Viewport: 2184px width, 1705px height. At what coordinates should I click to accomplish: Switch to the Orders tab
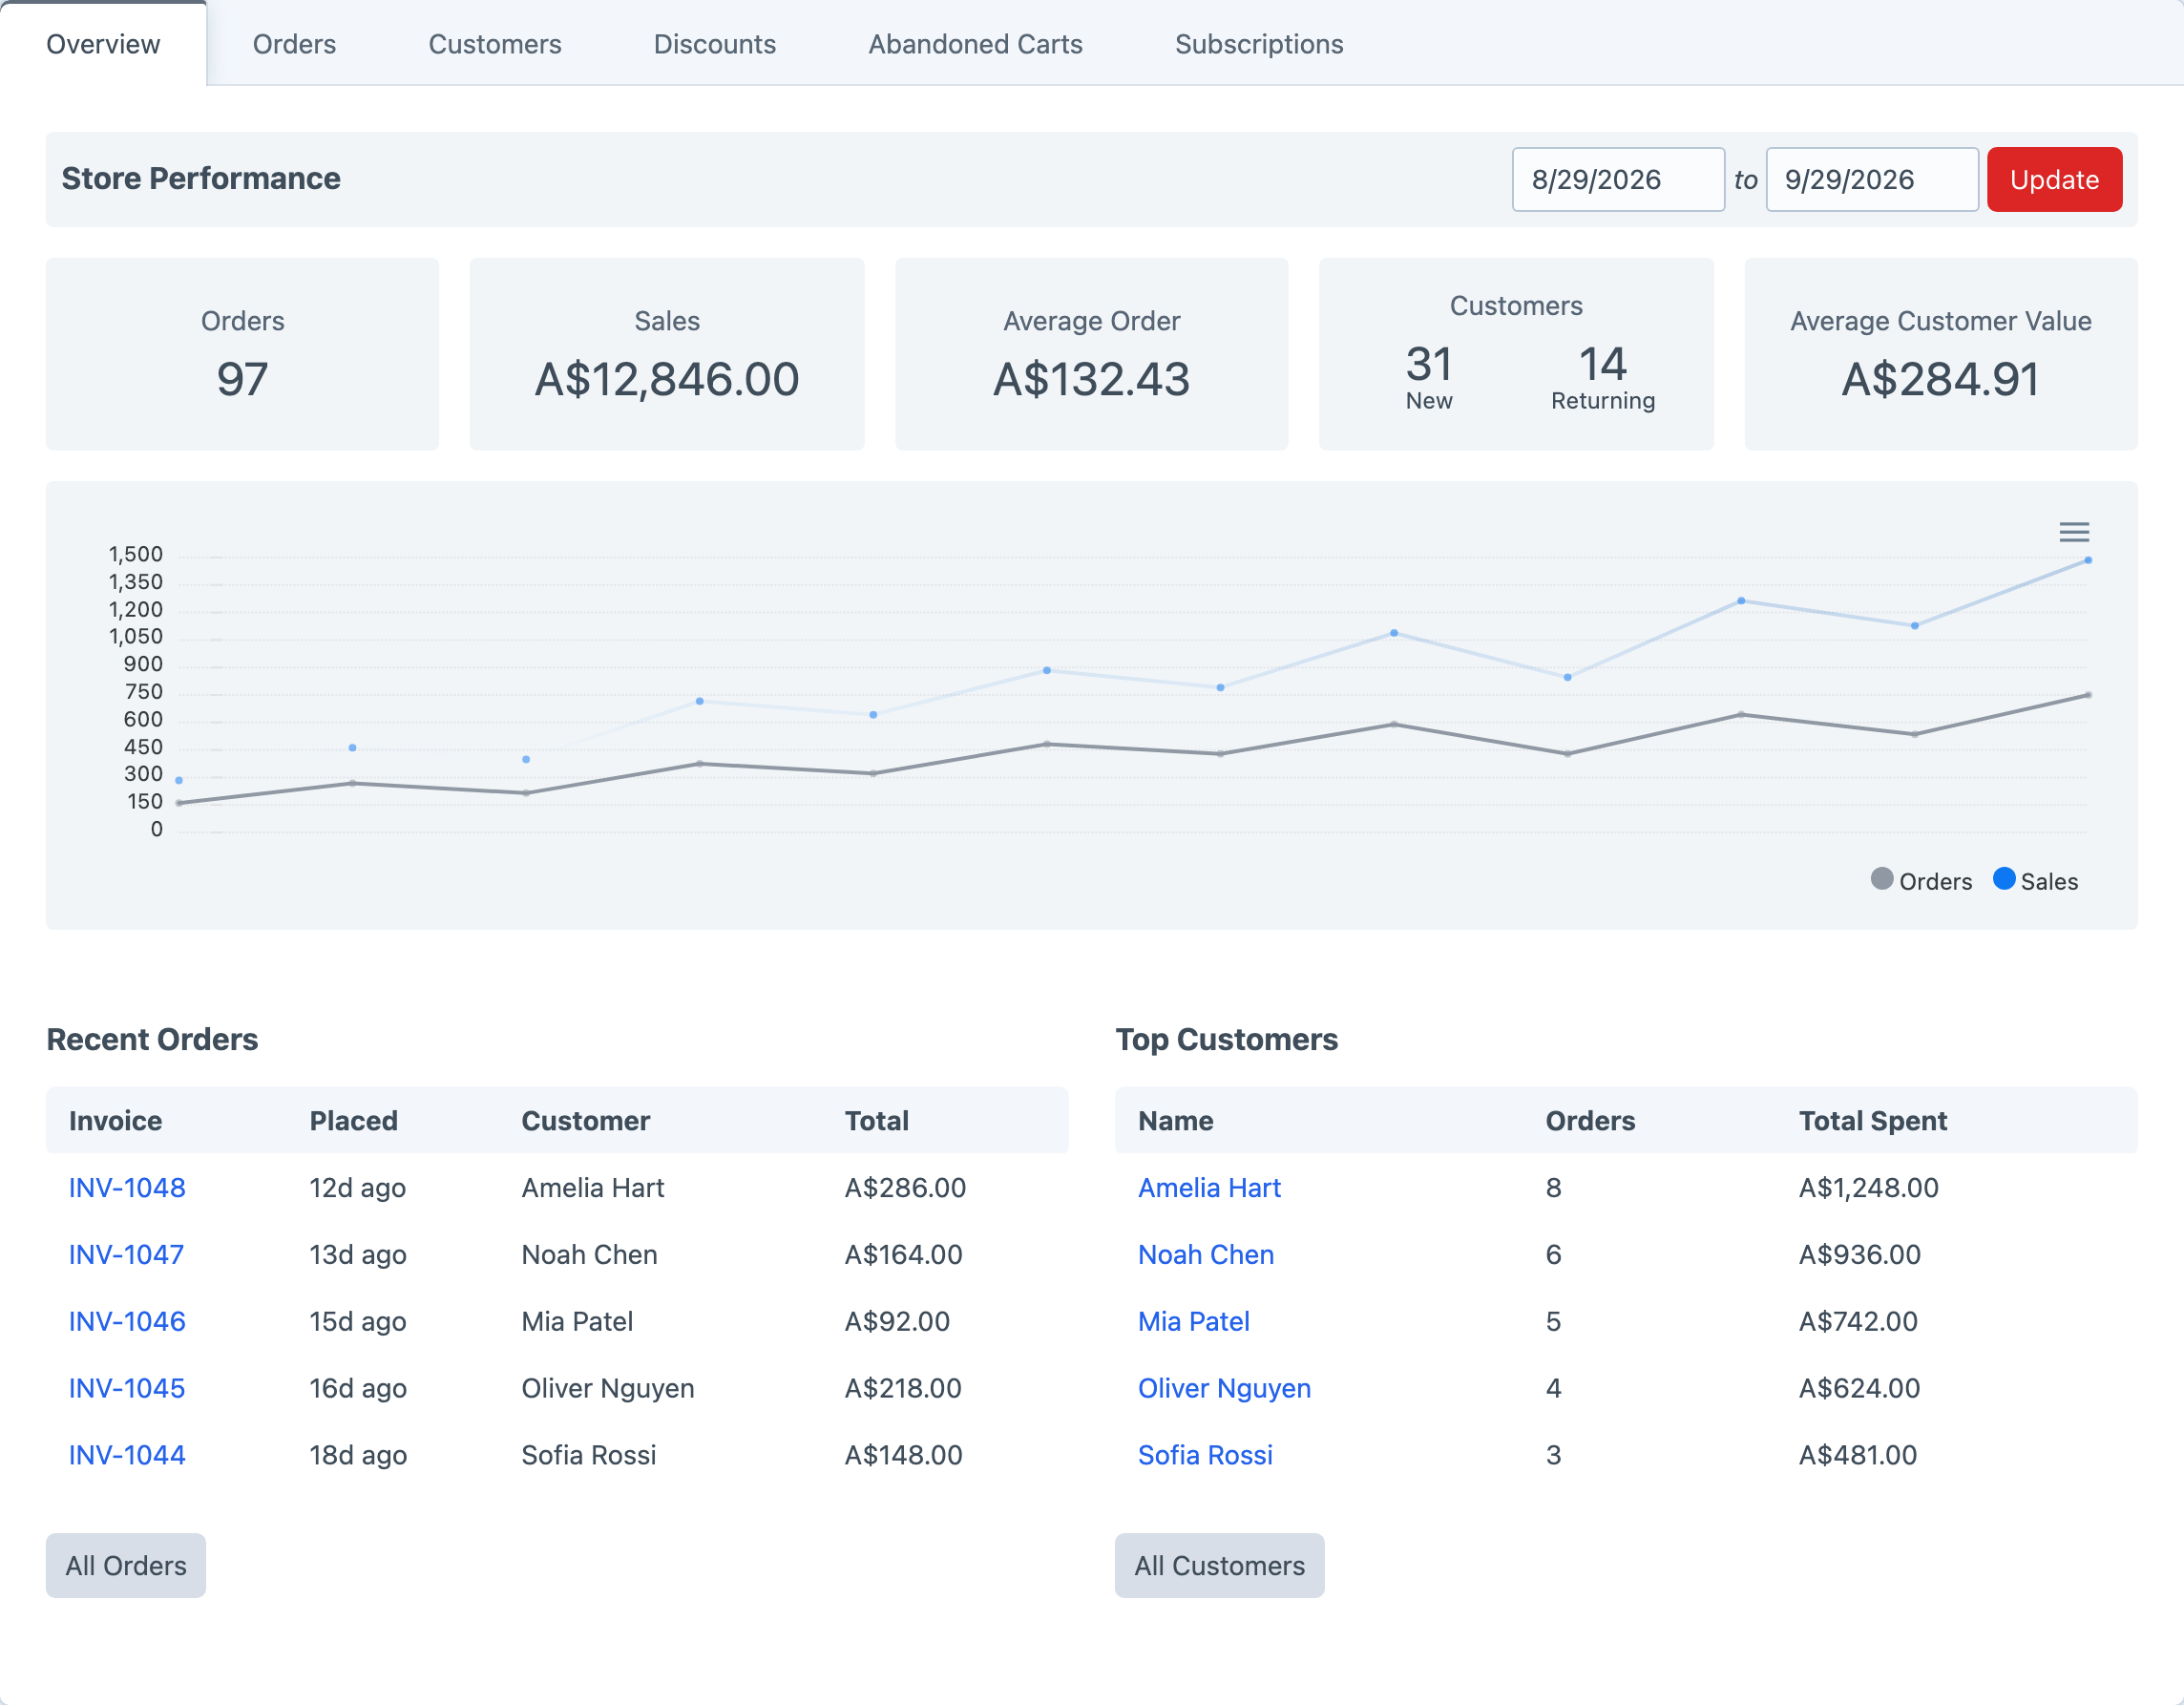(294, 44)
